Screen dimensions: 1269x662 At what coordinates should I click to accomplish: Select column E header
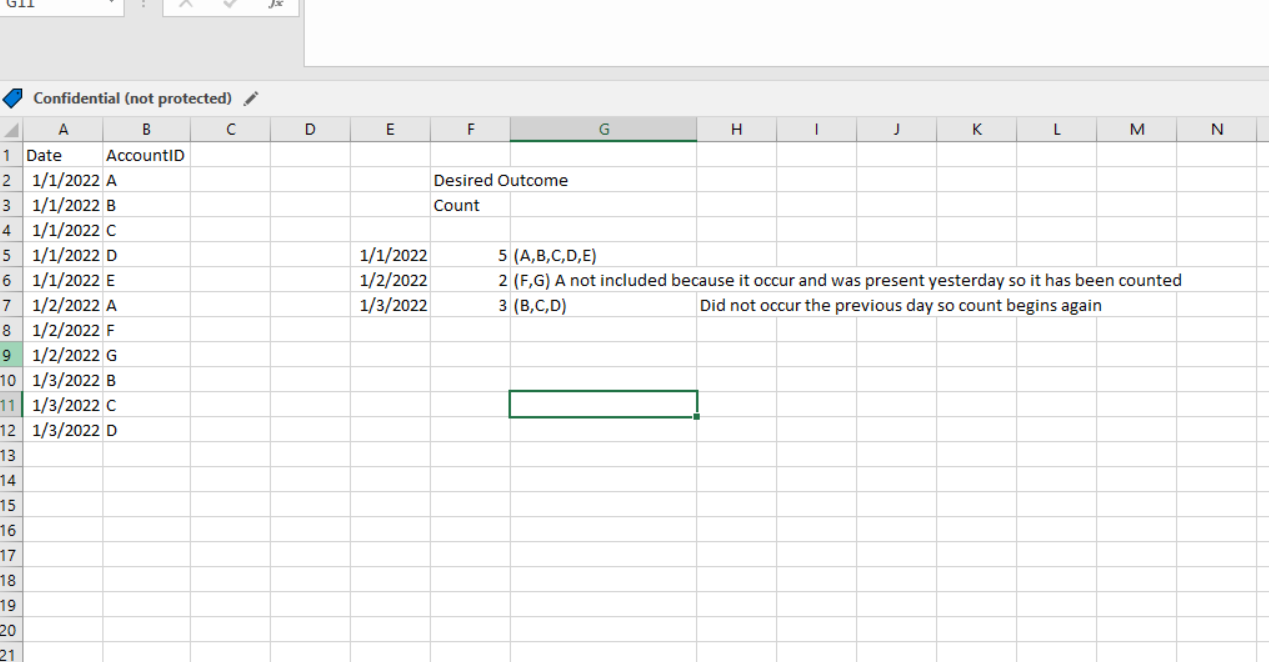tap(390, 129)
